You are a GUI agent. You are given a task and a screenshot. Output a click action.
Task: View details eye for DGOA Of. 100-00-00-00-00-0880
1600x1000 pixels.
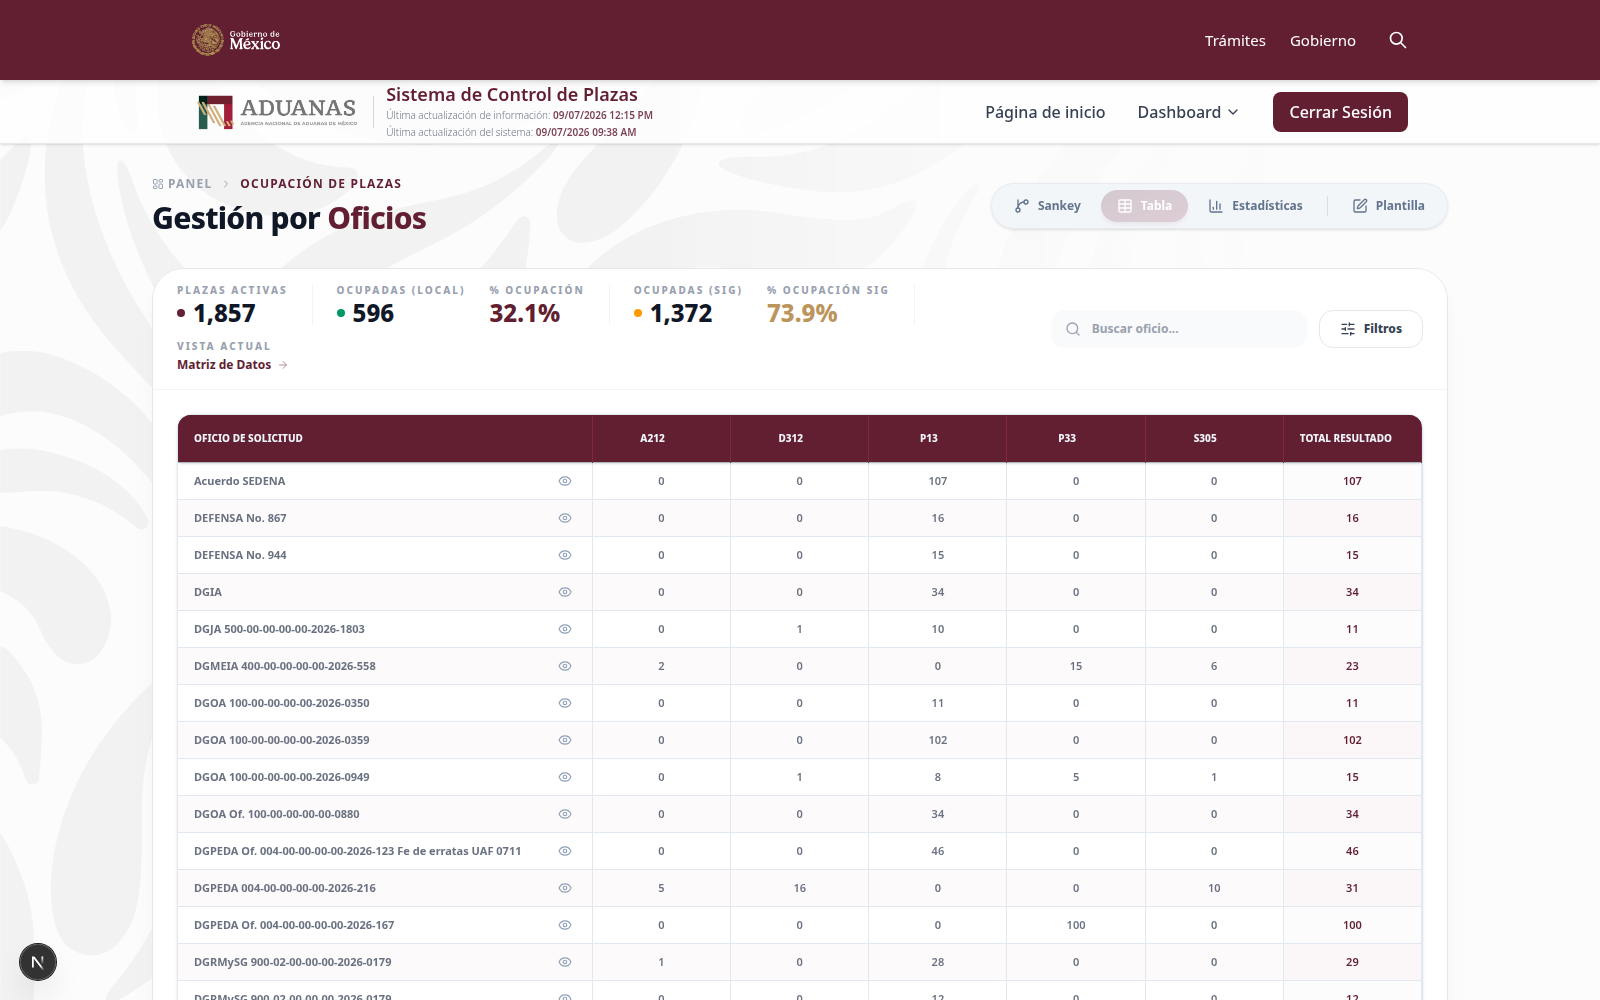tap(565, 814)
